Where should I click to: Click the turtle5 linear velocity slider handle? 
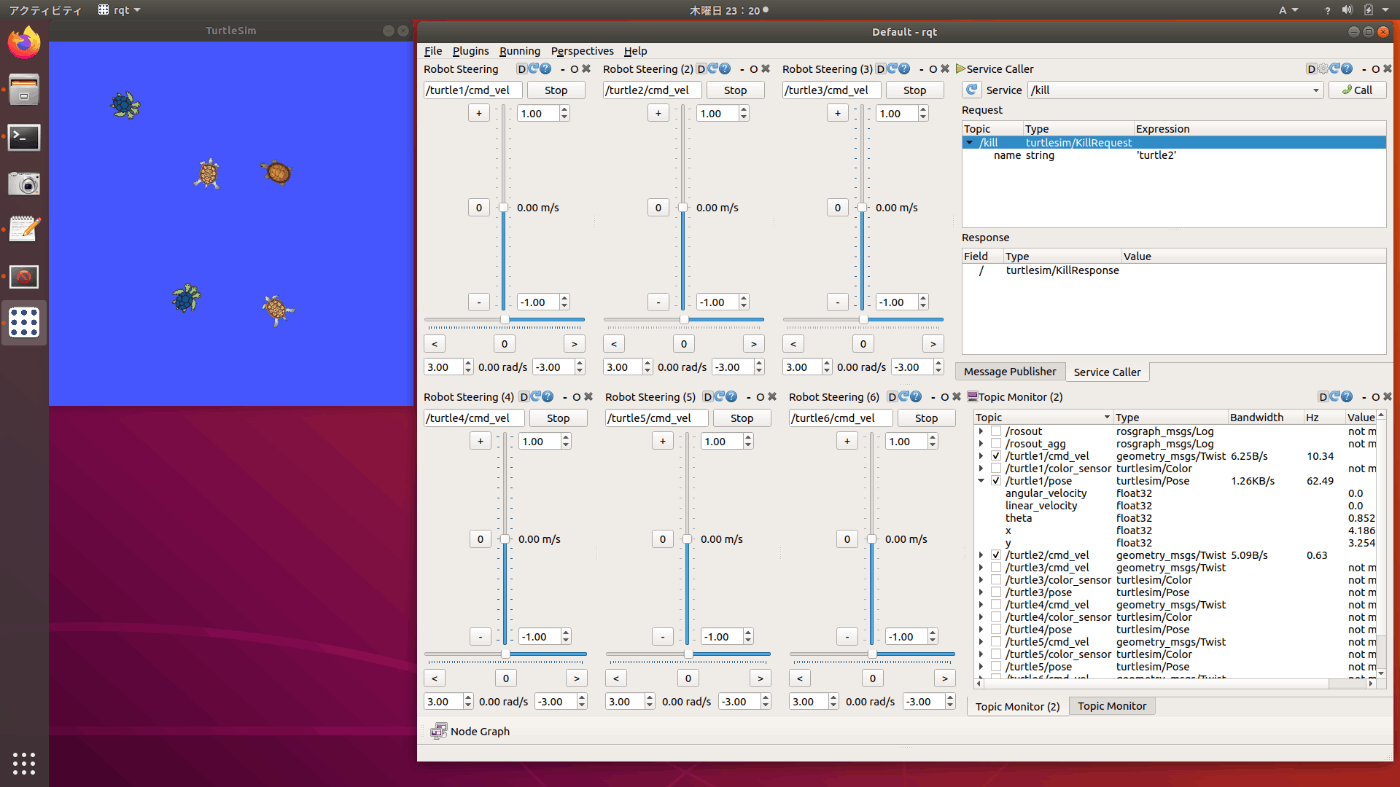687,539
